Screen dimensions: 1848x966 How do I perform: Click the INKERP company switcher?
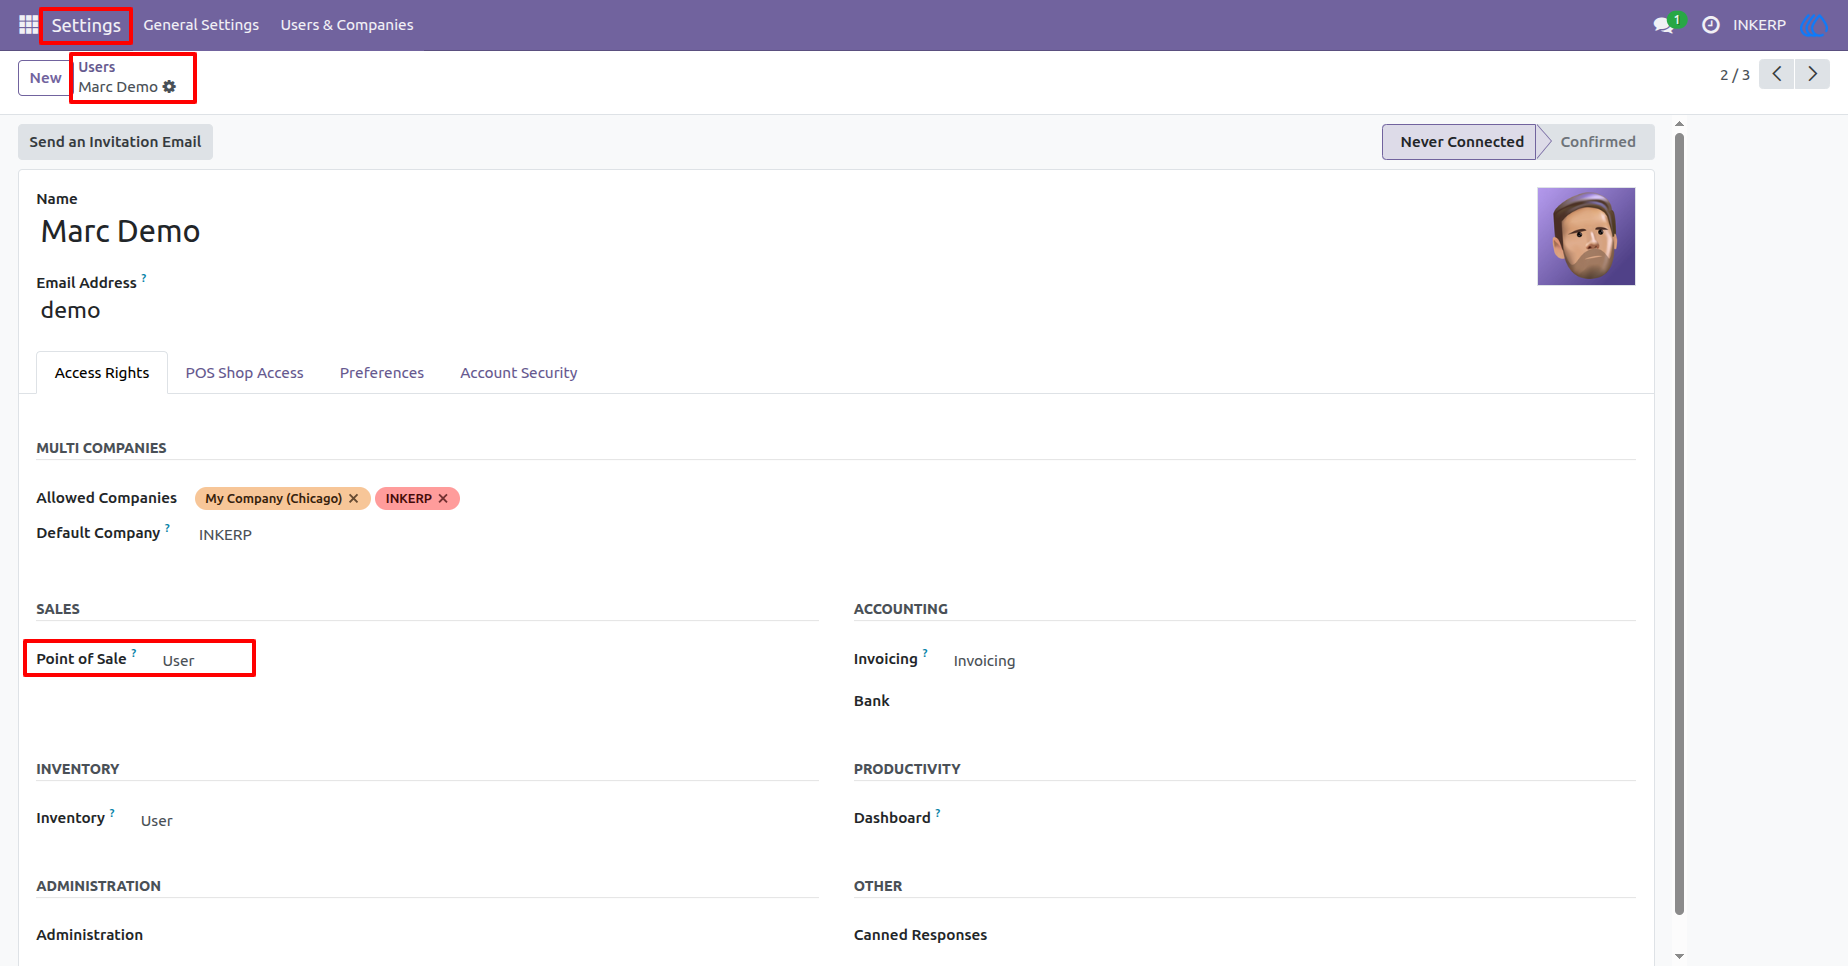[x=1759, y=25]
